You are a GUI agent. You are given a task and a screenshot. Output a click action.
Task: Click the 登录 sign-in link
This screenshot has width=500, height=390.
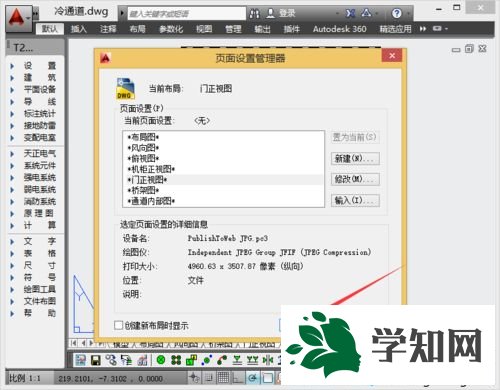[287, 13]
